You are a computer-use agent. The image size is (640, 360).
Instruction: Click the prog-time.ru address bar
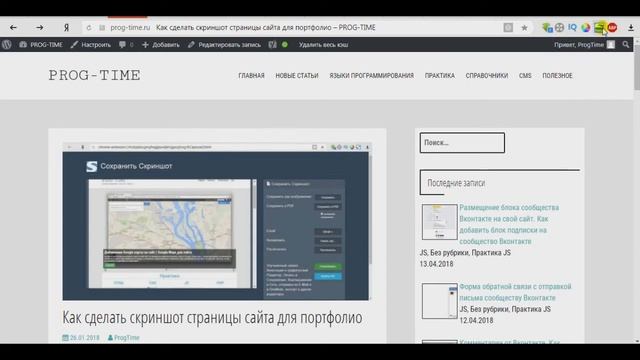(x=294, y=28)
